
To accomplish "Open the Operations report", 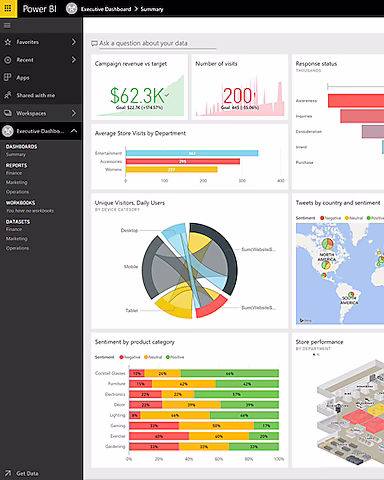I will pyautogui.click(x=17, y=192).
